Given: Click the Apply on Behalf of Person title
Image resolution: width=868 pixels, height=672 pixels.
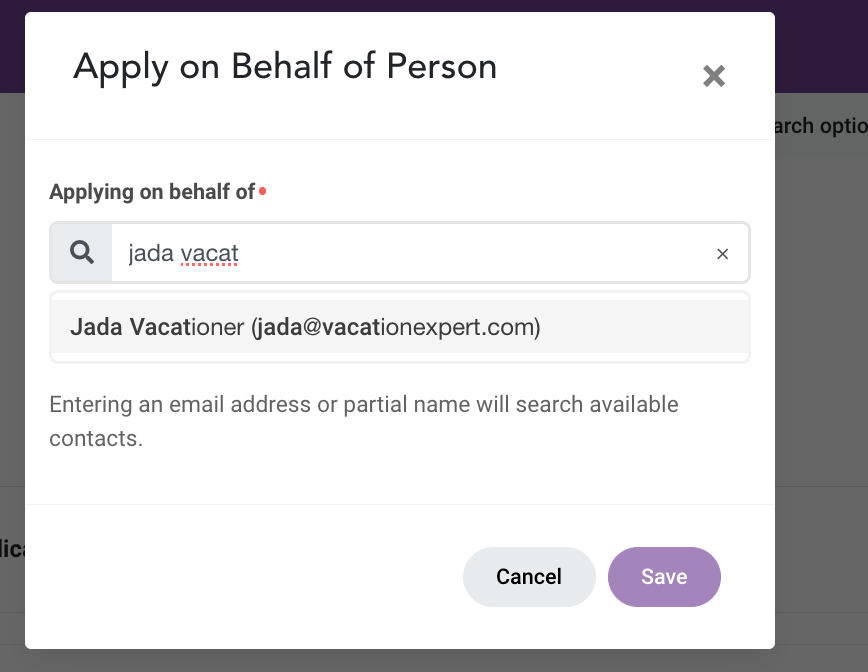Looking at the screenshot, I should [x=285, y=67].
